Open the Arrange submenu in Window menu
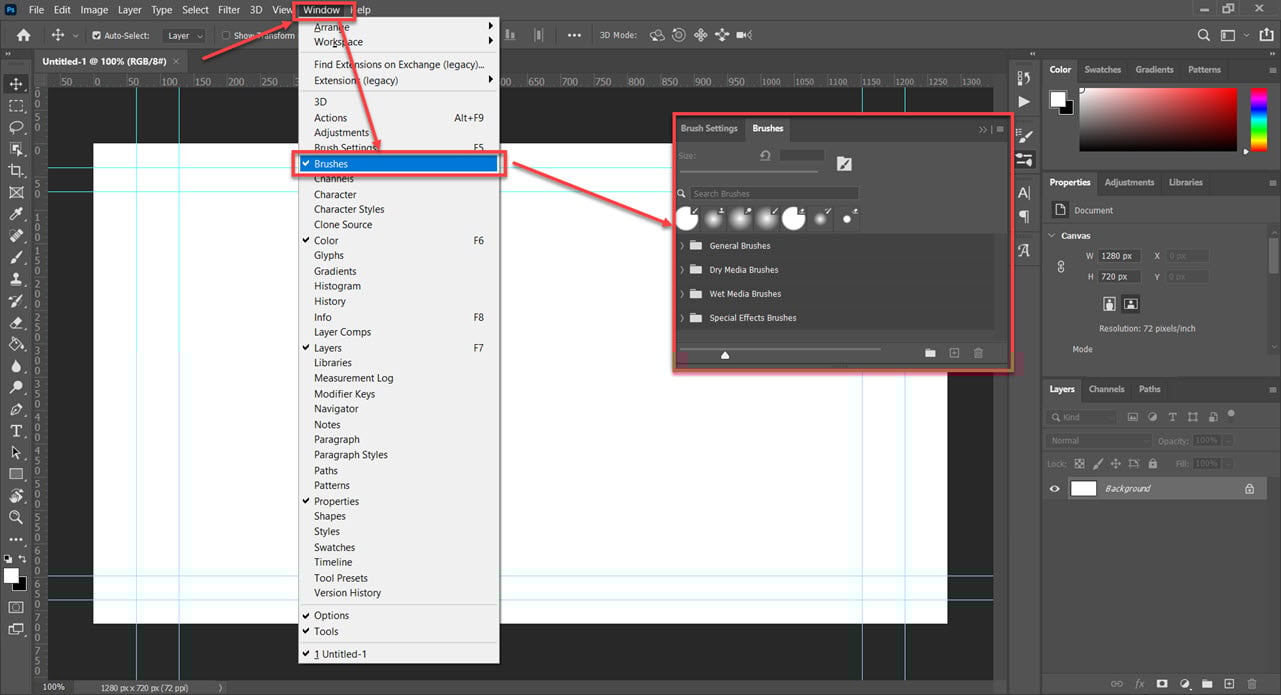This screenshot has height=695, width=1281. tap(399, 27)
